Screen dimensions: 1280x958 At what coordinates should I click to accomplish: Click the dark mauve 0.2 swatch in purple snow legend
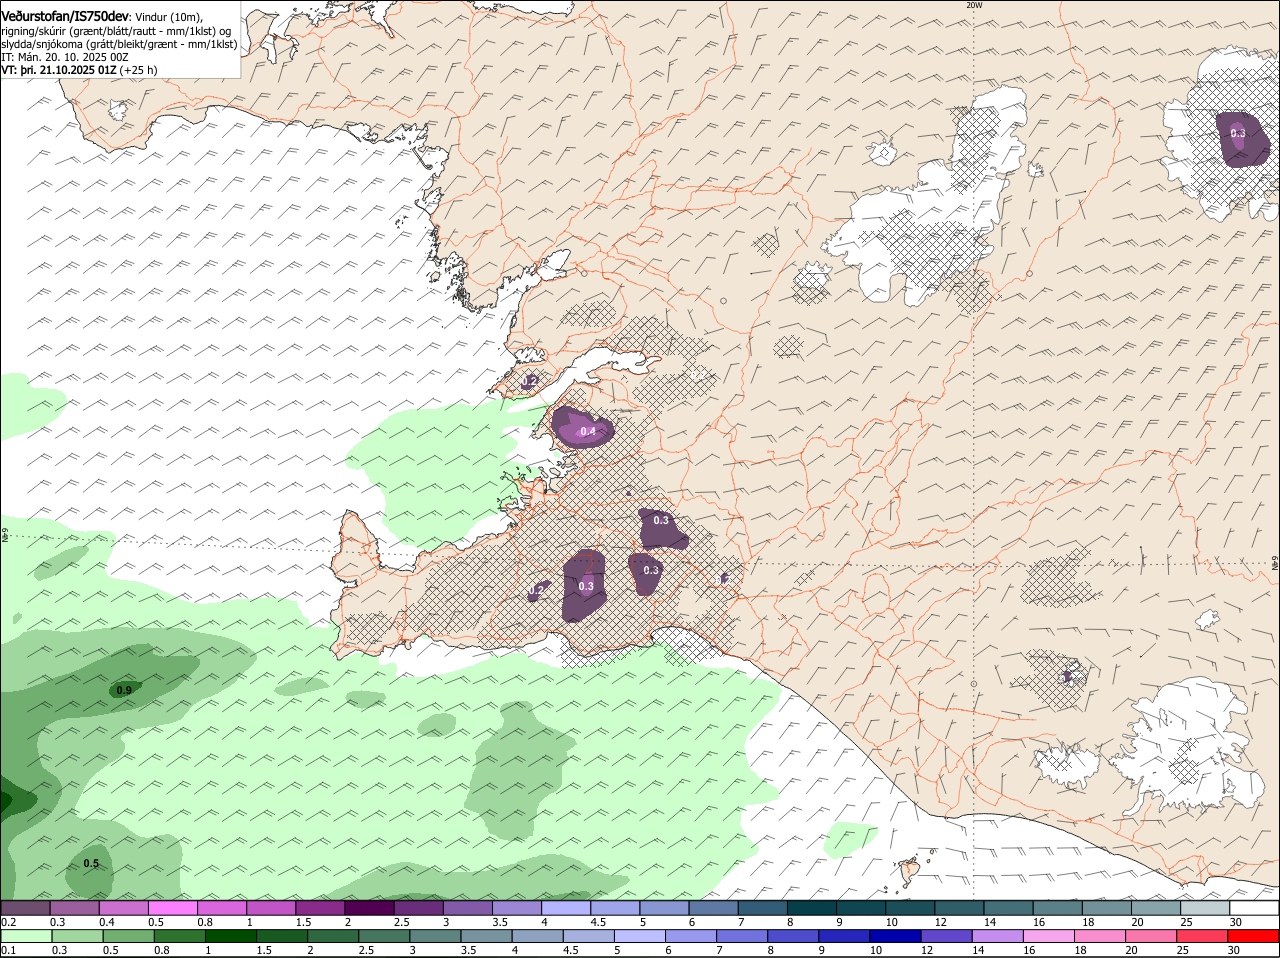tap(25, 908)
